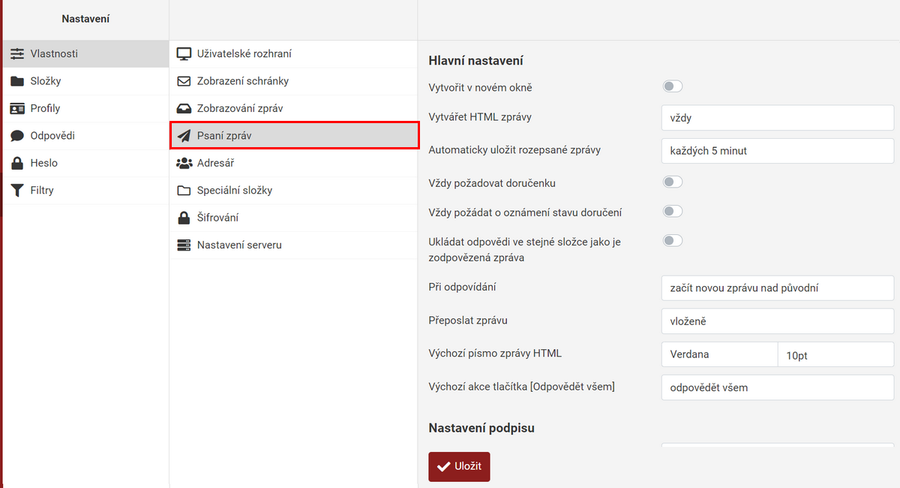Expand the Přeposlat zprávu dropdown
The image size is (900, 488).
pos(777,322)
